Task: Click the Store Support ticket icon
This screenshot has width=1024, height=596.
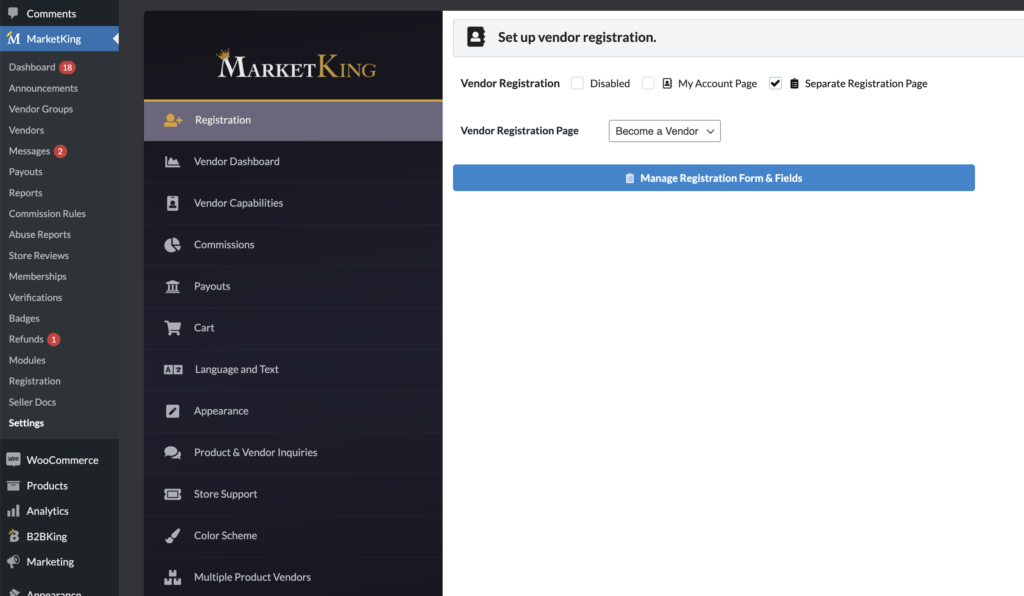Action: point(172,494)
